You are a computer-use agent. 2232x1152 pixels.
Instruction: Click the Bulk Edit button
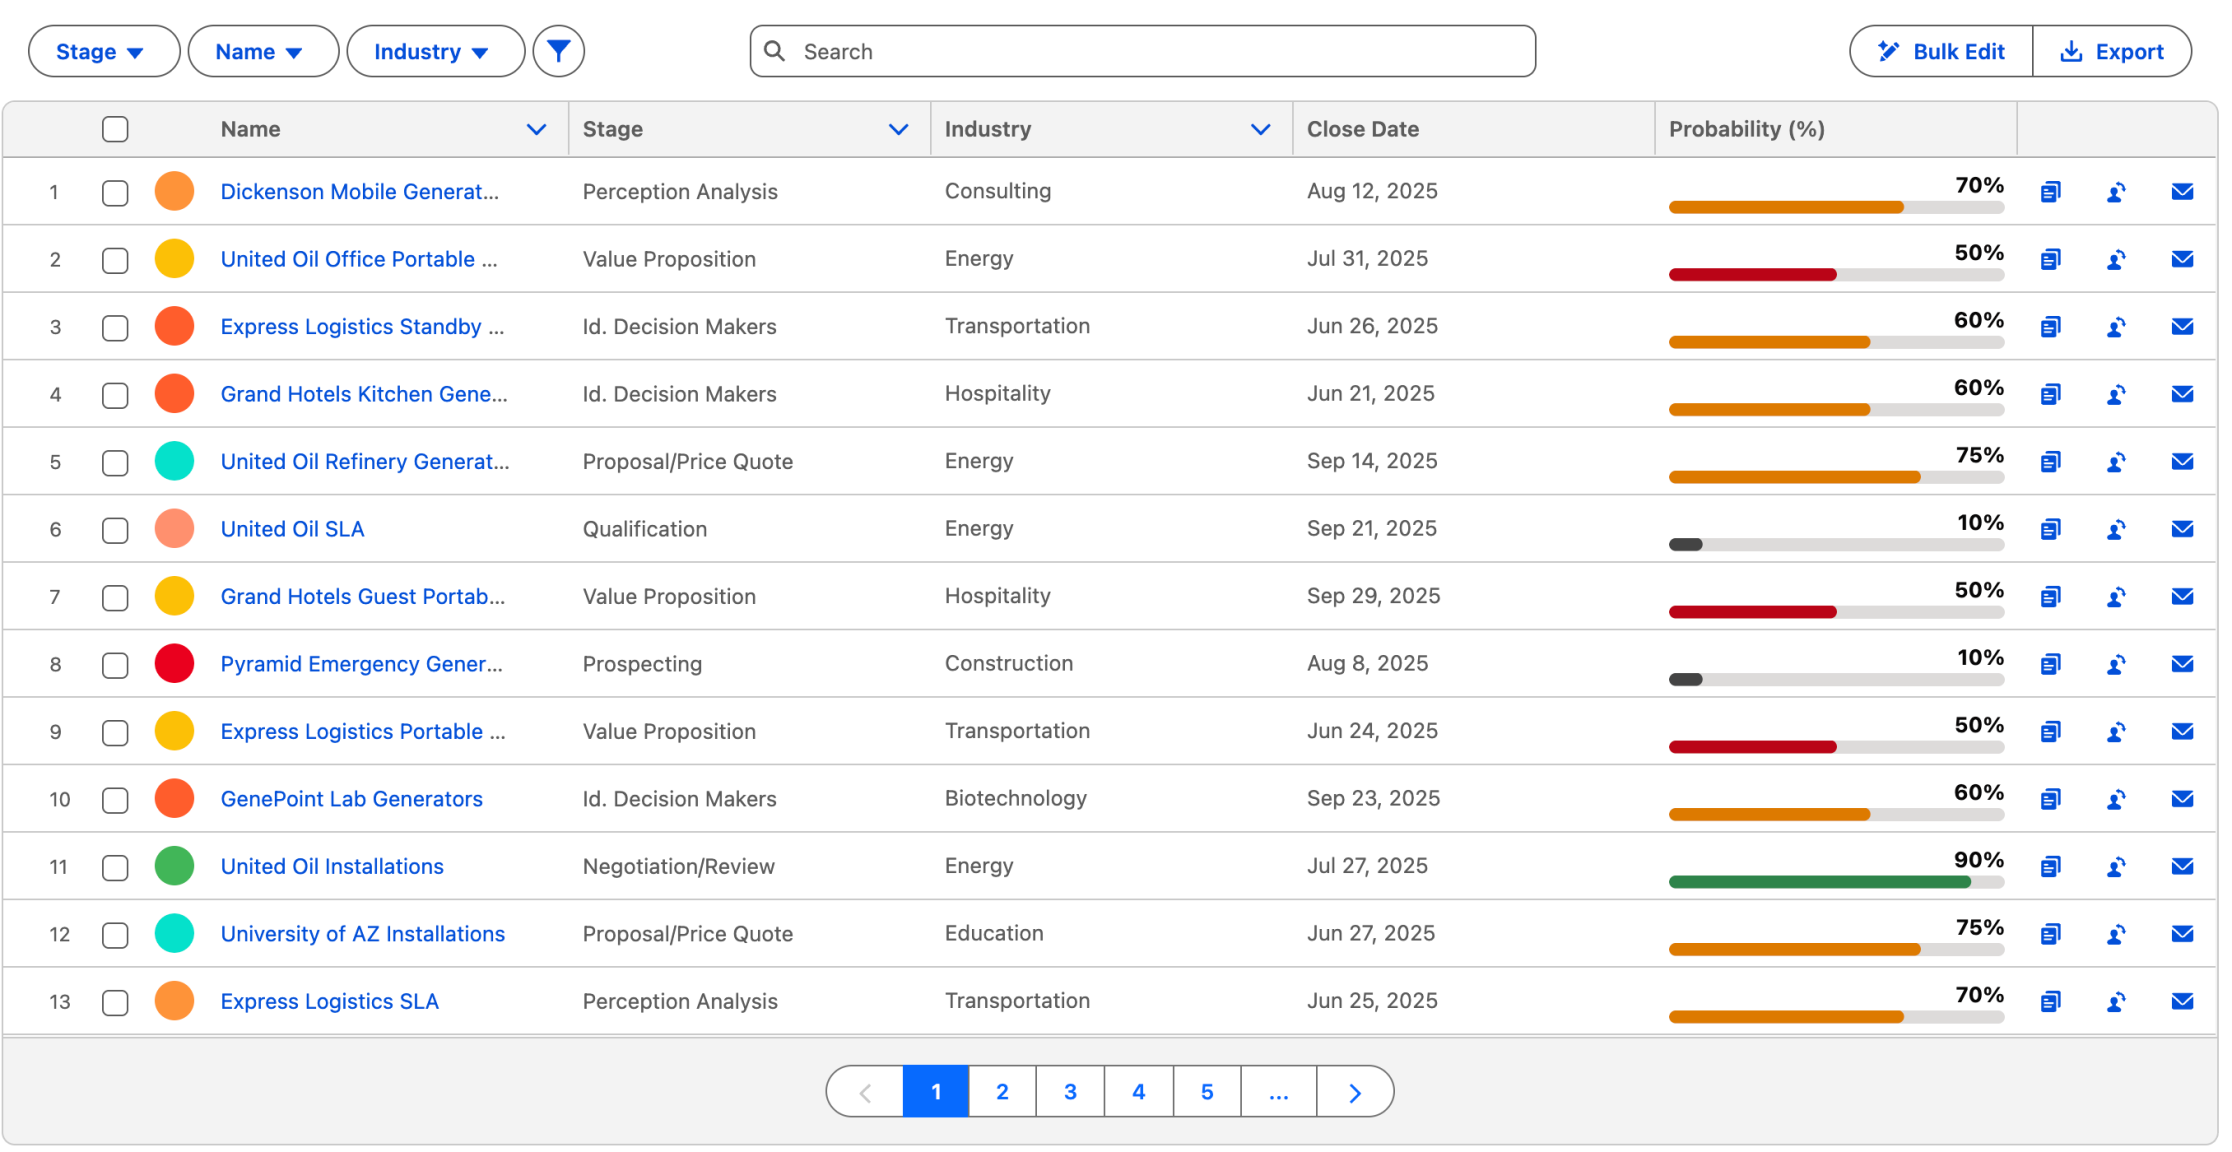[1941, 52]
